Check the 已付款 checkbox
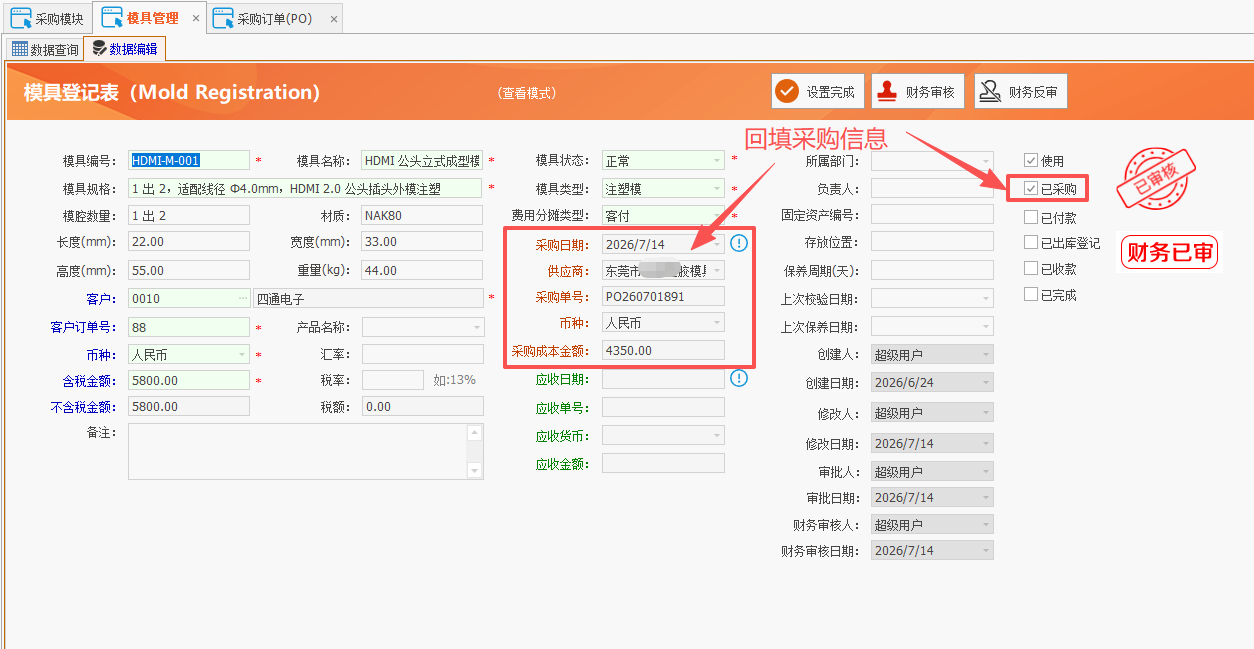The width and height of the screenshot is (1254, 649). click(1031, 217)
